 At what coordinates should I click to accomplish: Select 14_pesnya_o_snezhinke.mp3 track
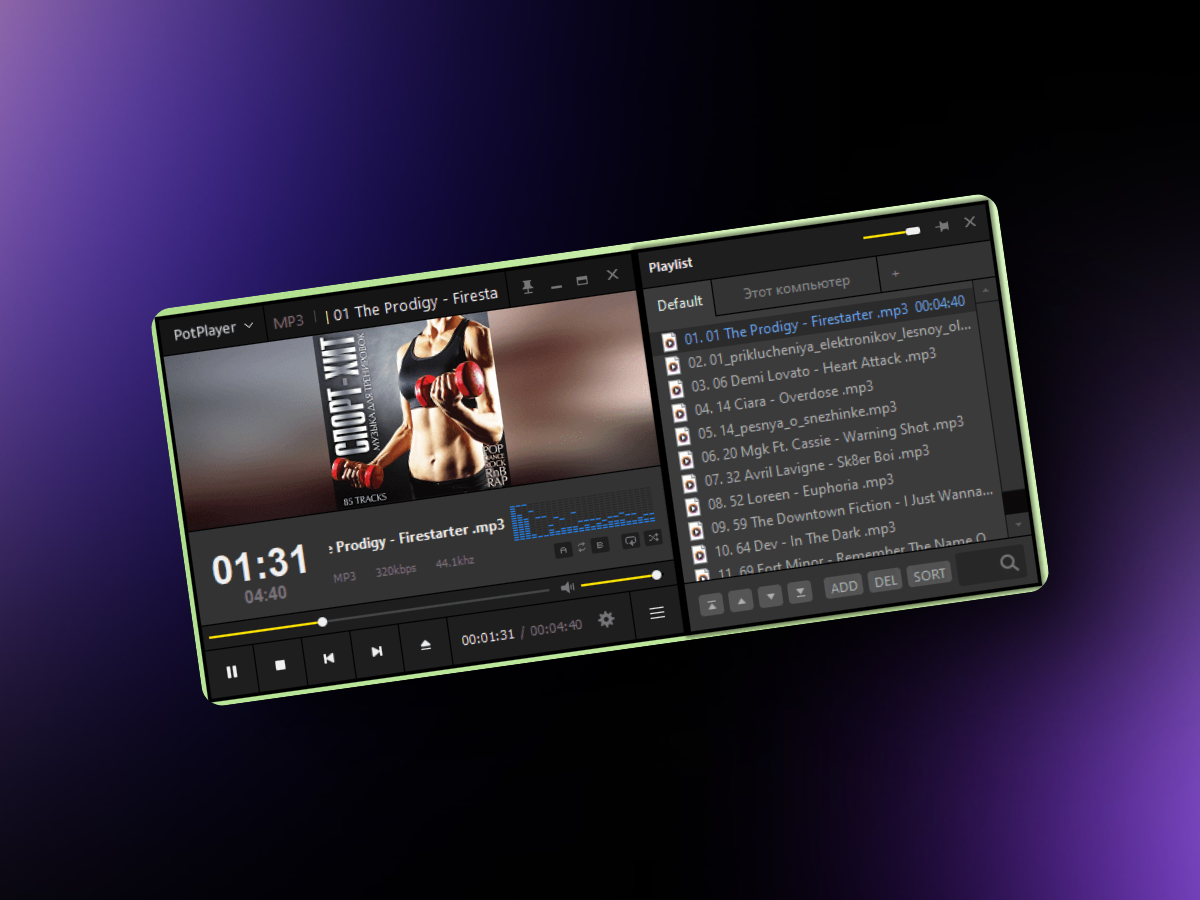point(827,414)
